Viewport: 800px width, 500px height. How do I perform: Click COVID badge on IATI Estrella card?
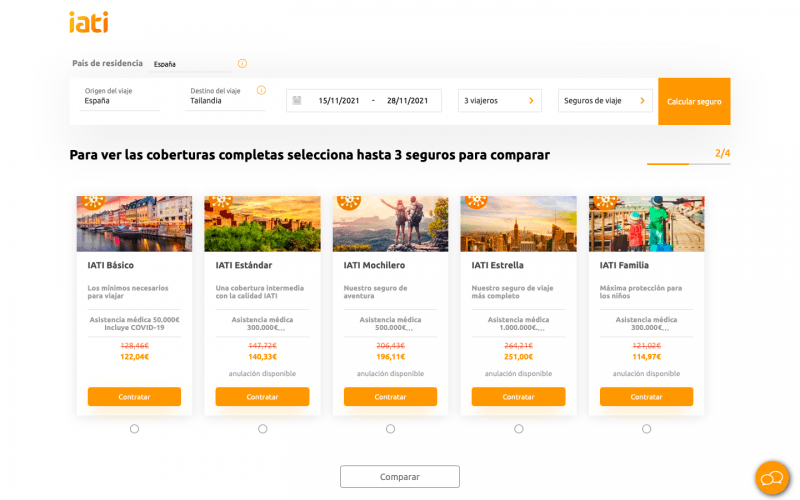[477, 203]
